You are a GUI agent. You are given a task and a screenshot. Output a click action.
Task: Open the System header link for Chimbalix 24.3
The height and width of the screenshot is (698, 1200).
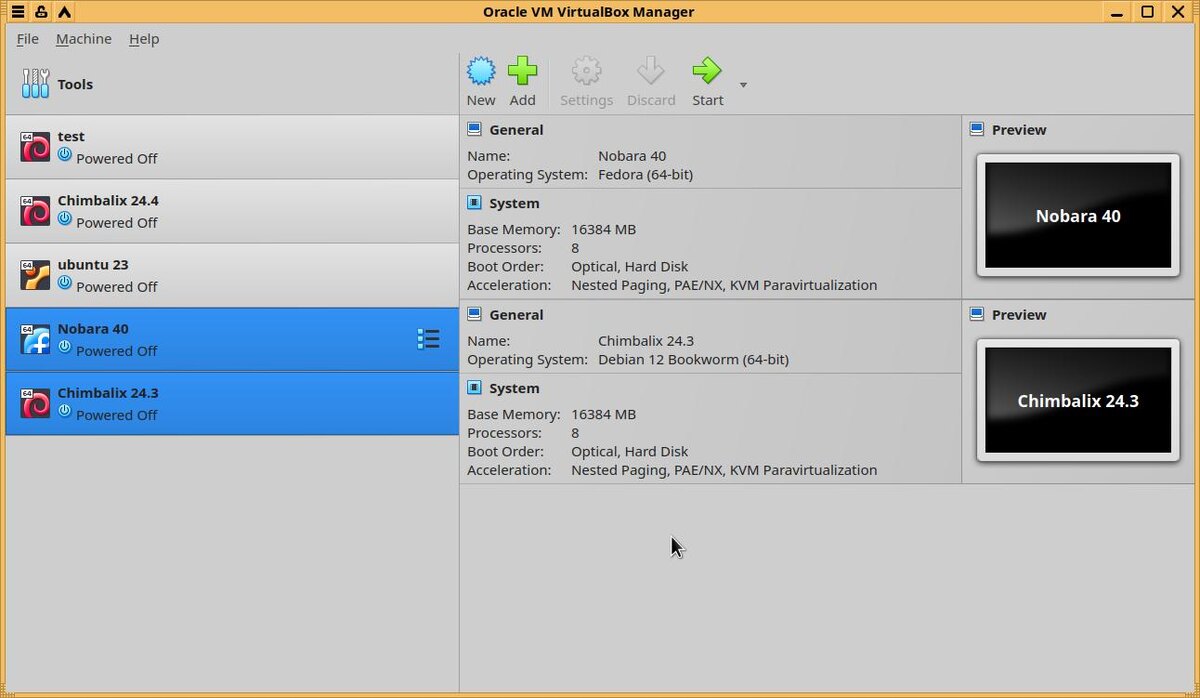click(x=514, y=388)
